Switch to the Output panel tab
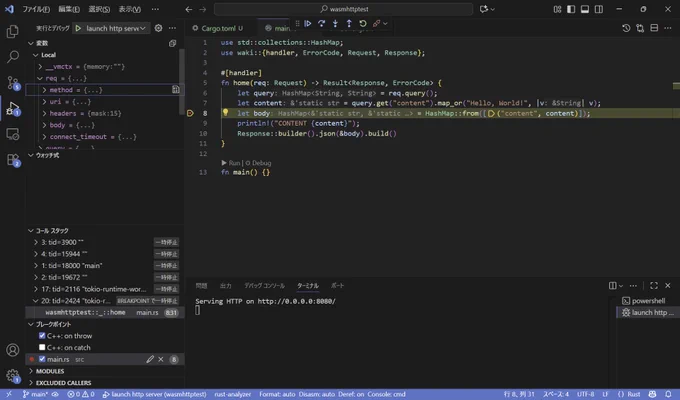680x400 pixels. click(226, 285)
